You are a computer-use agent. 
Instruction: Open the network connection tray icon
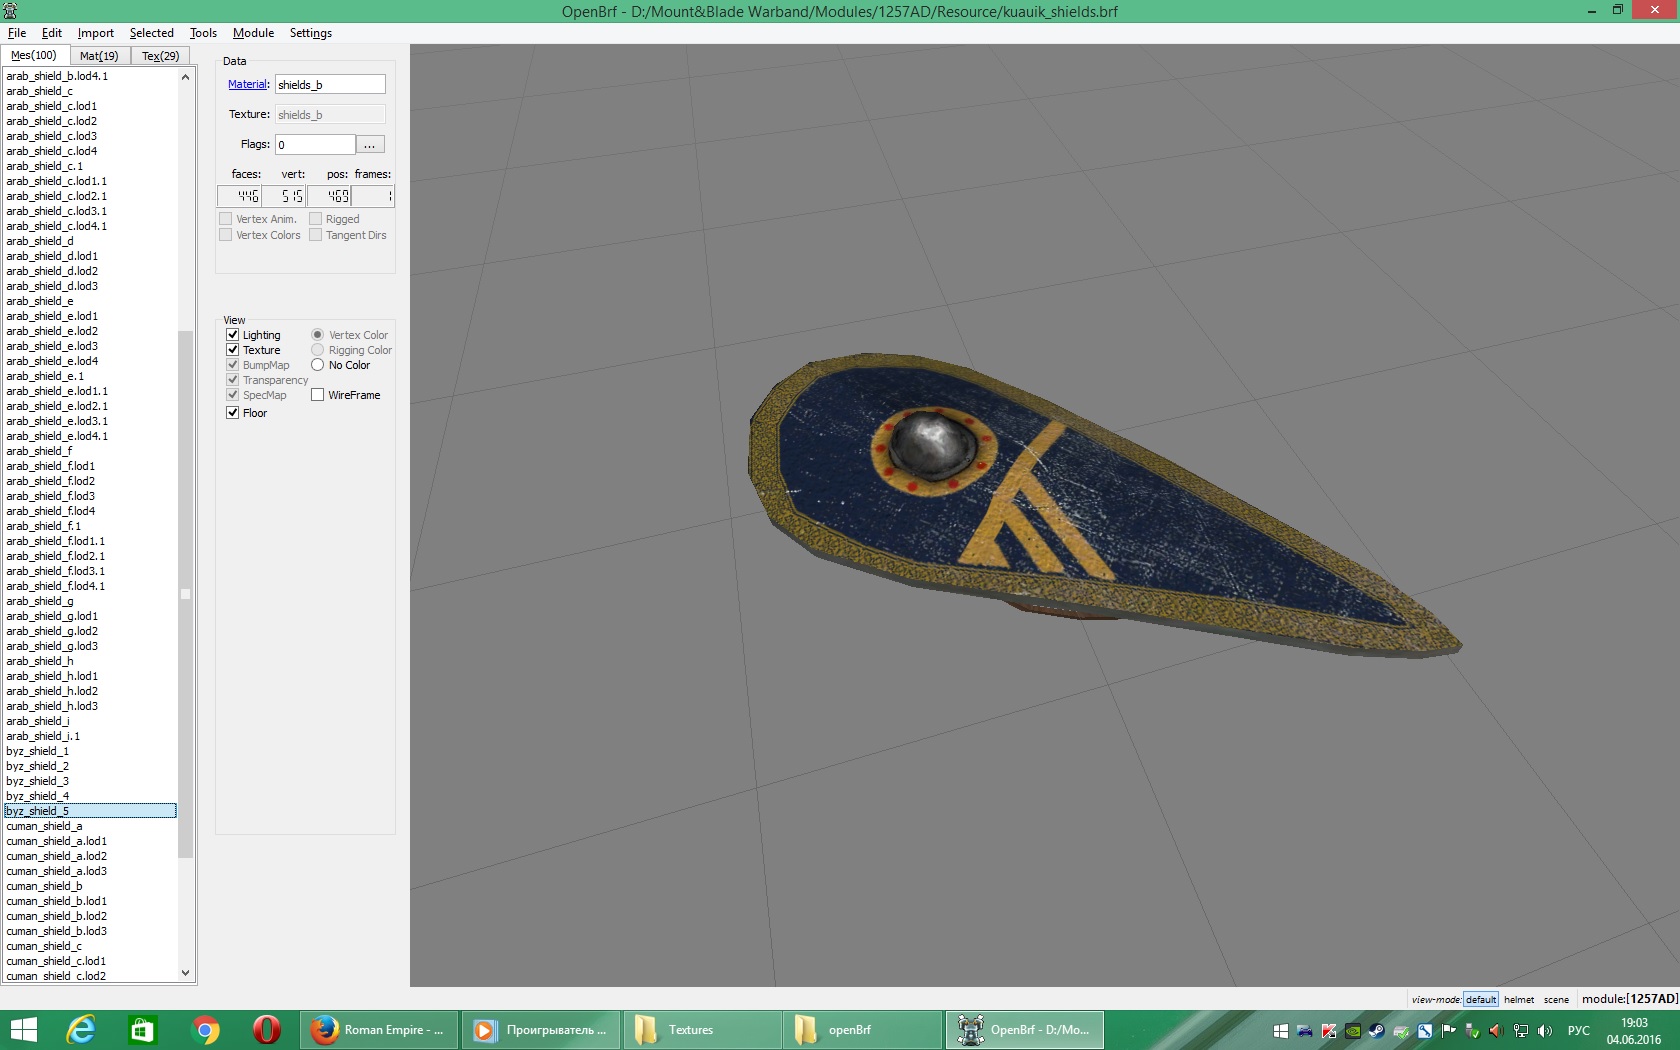pyautogui.click(x=1521, y=1031)
